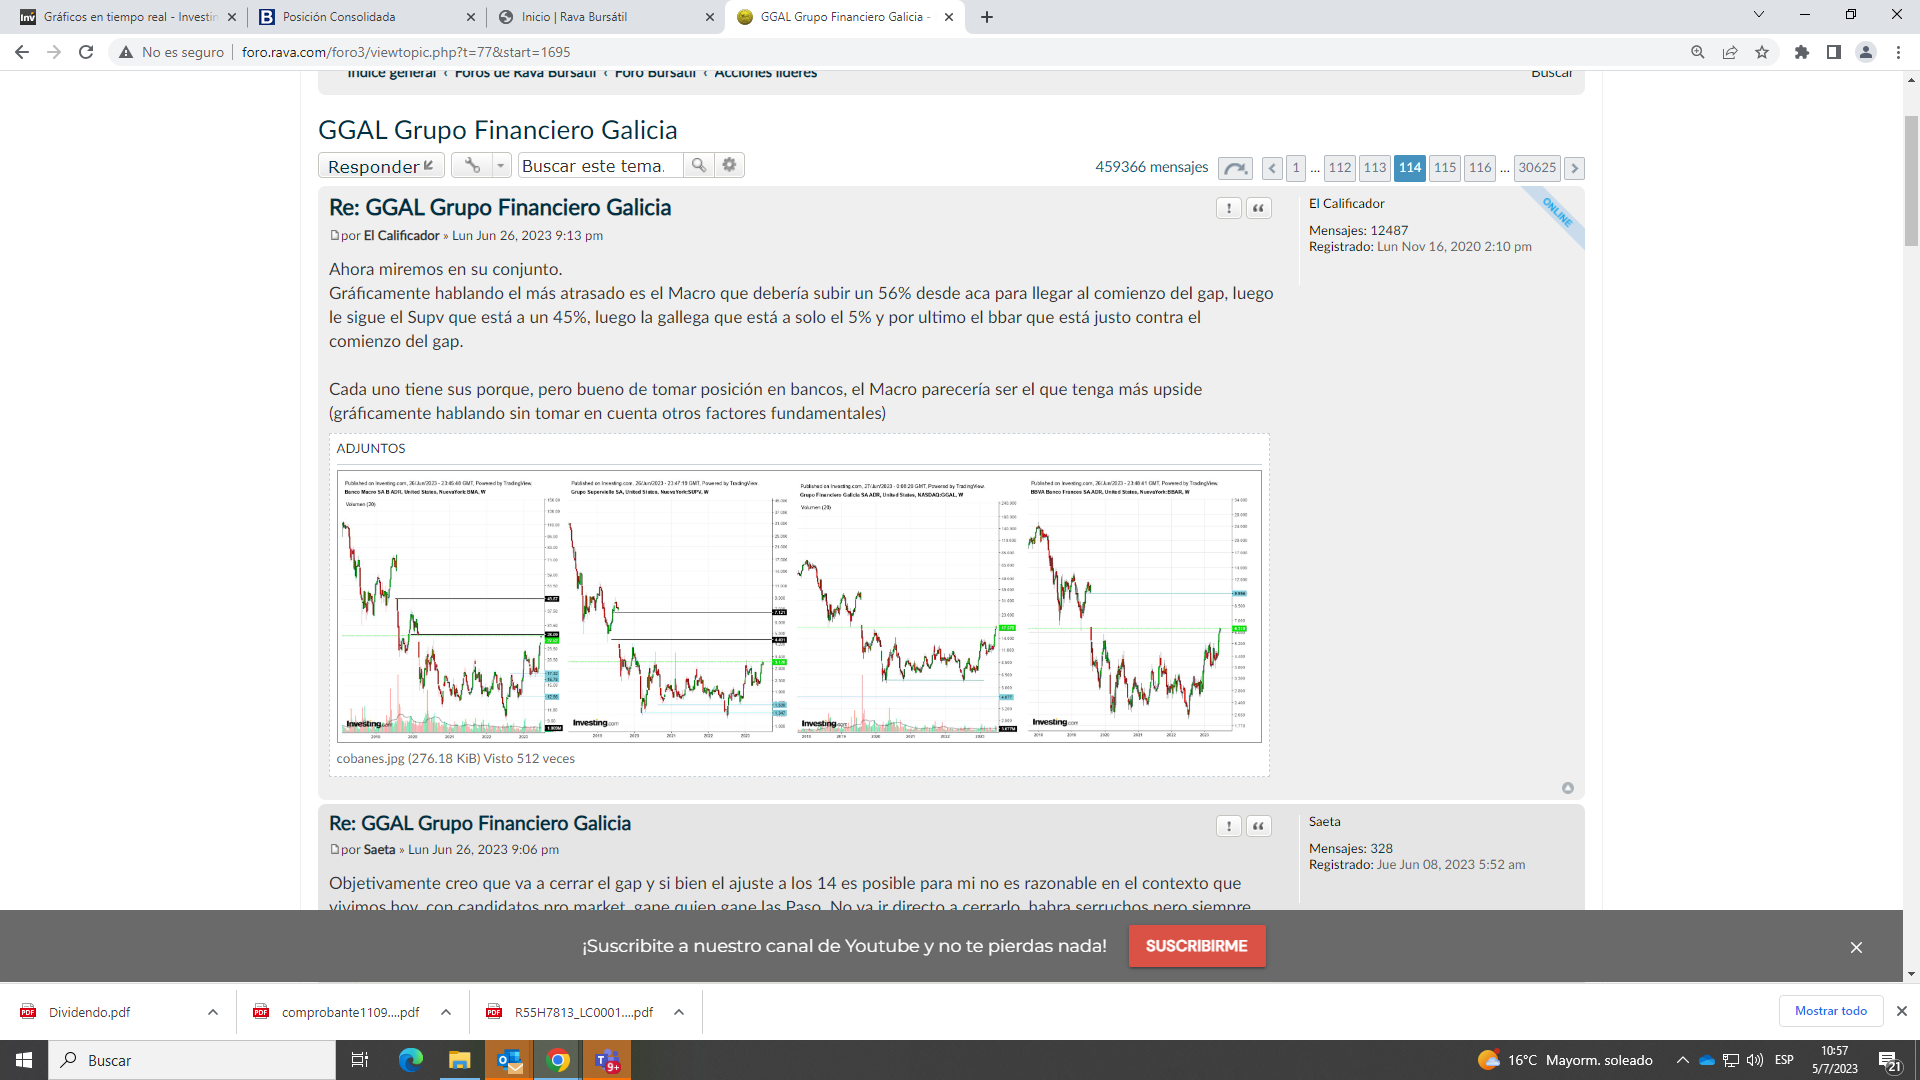Open a new browser tab
This screenshot has width=1920, height=1080.
(987, 17)
